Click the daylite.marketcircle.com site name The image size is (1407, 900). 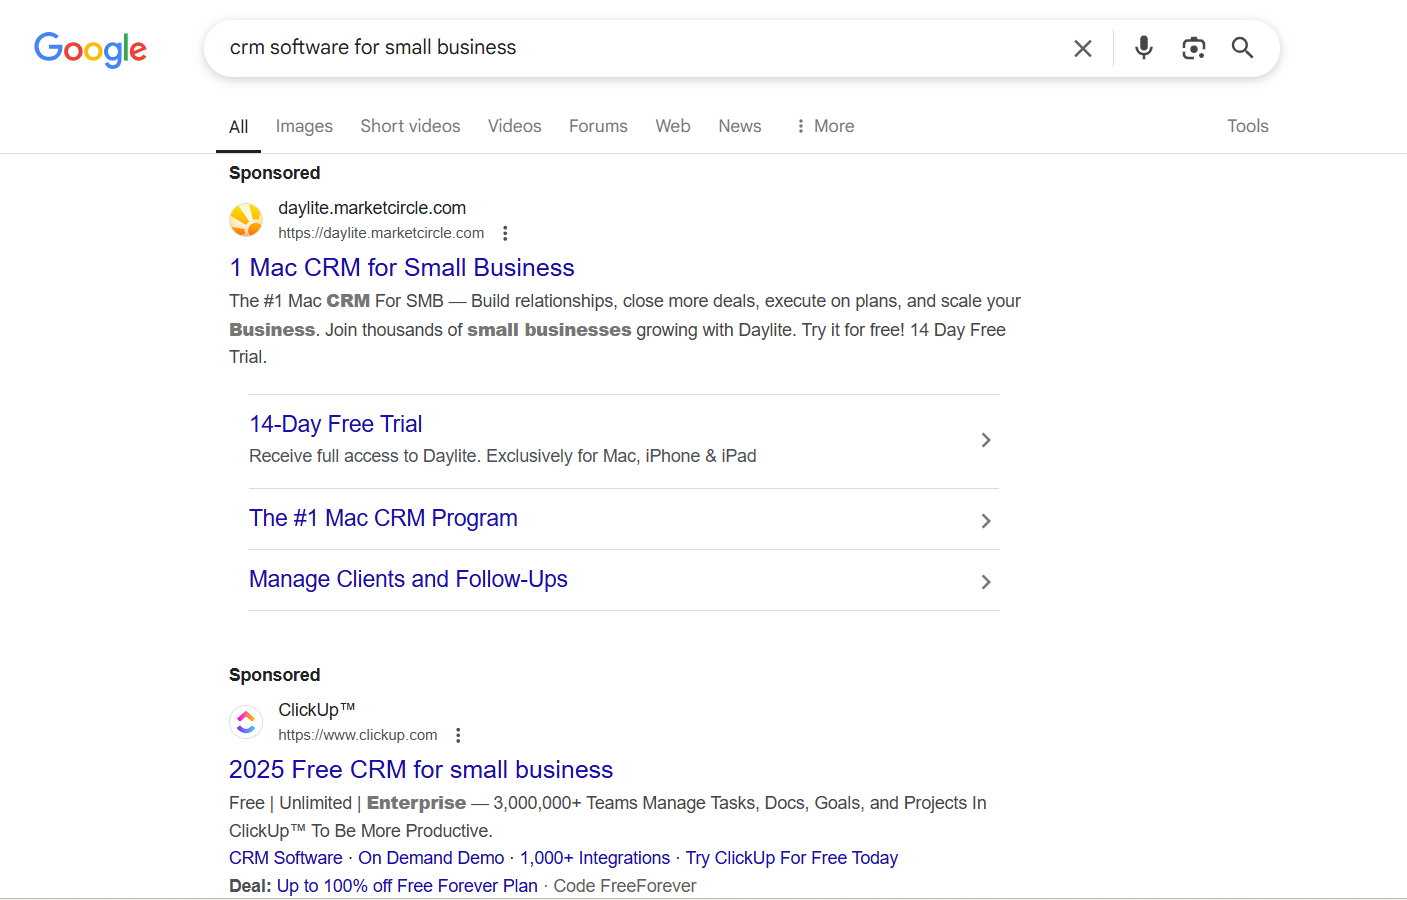pos(372,208)
